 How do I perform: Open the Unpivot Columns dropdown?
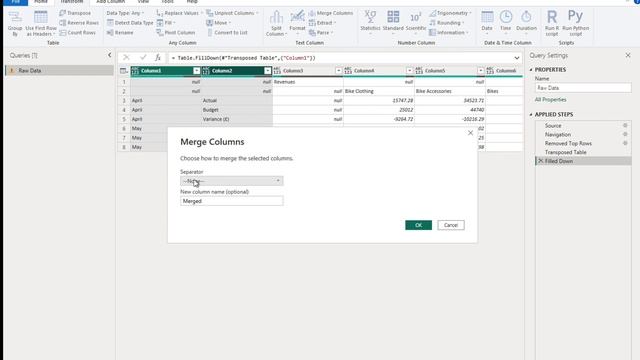[x=232, y=13]
